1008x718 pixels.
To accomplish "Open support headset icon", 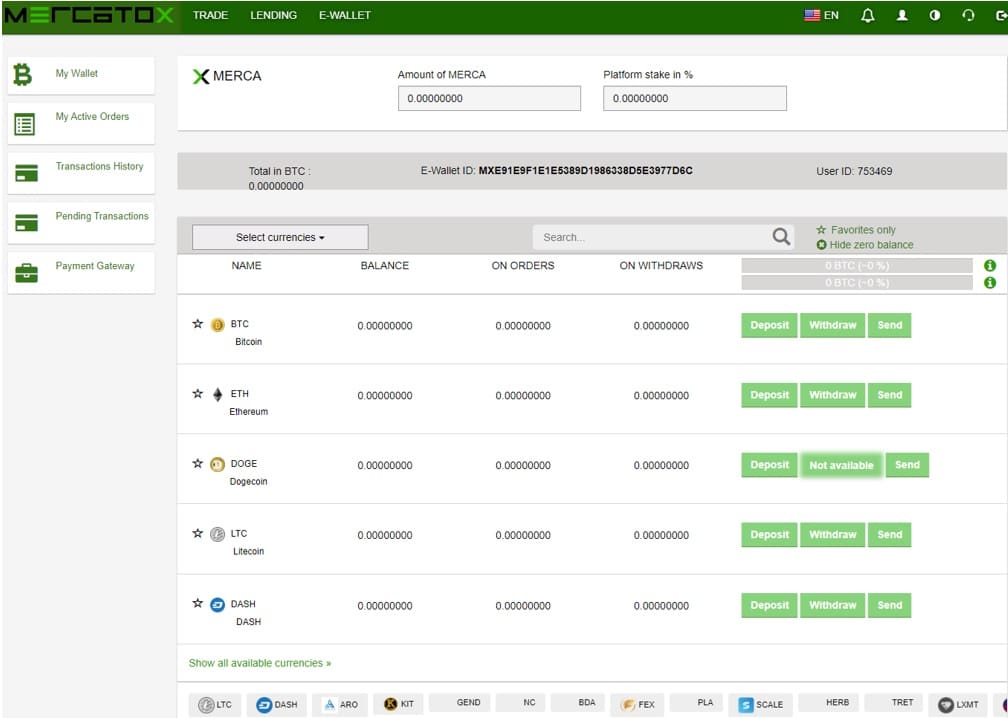I will coord(968,15).
